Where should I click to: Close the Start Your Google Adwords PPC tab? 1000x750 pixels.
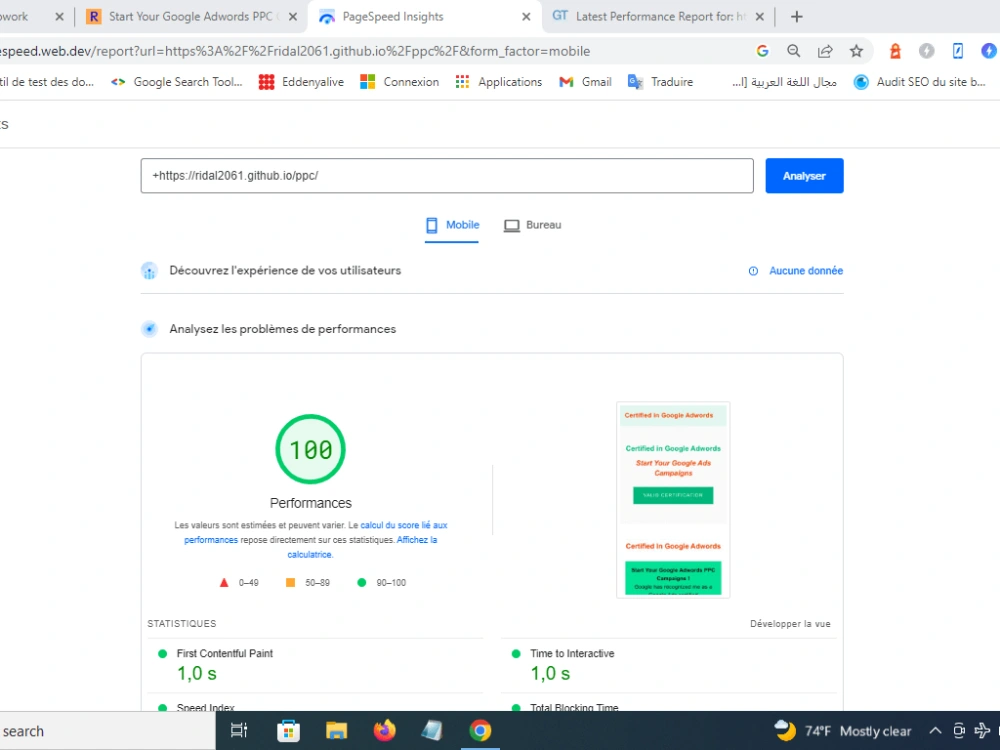coord(293,17)
